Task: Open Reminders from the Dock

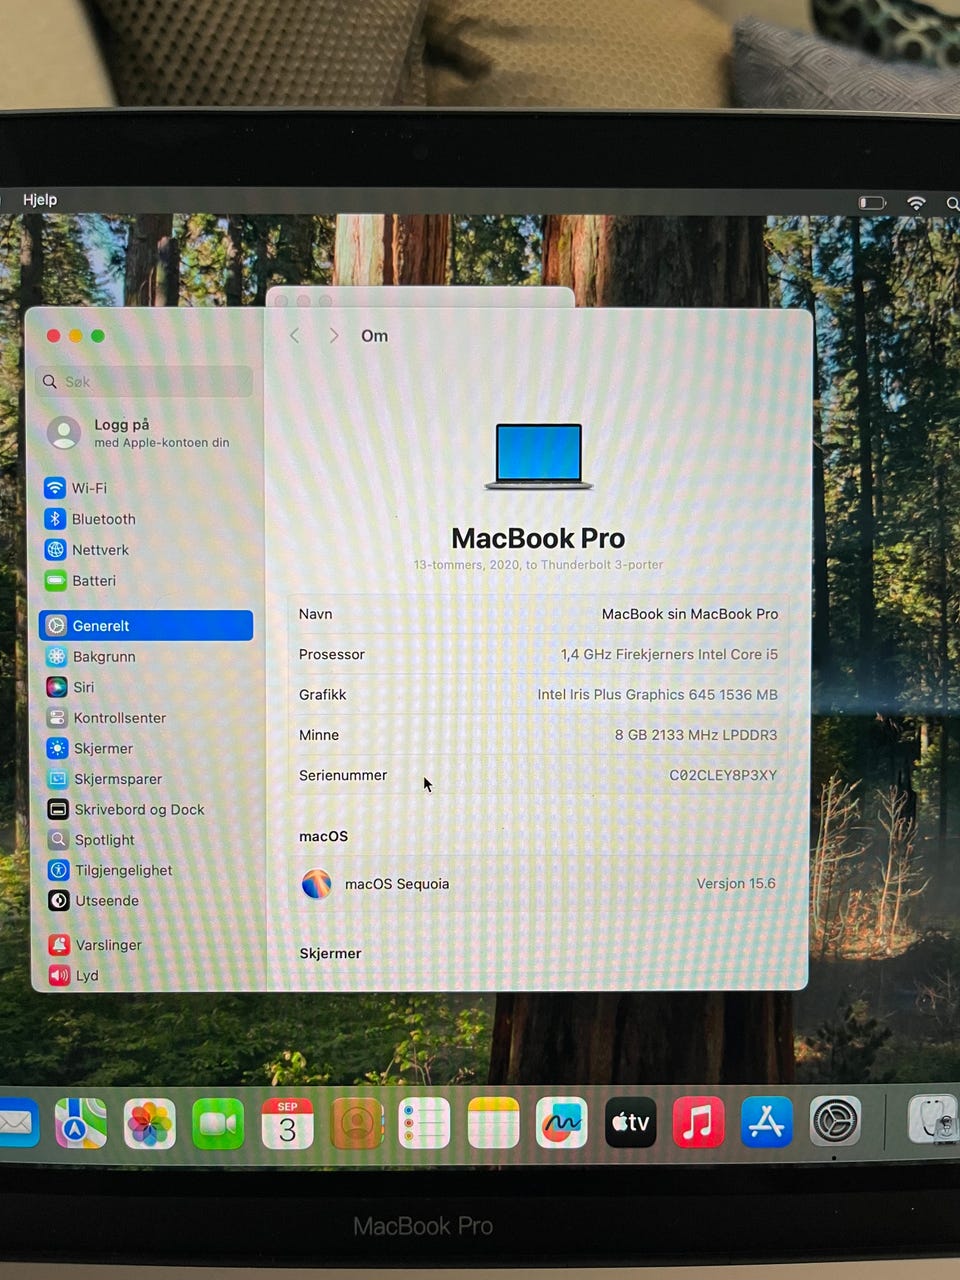Action: click(x=424, y=1123)
